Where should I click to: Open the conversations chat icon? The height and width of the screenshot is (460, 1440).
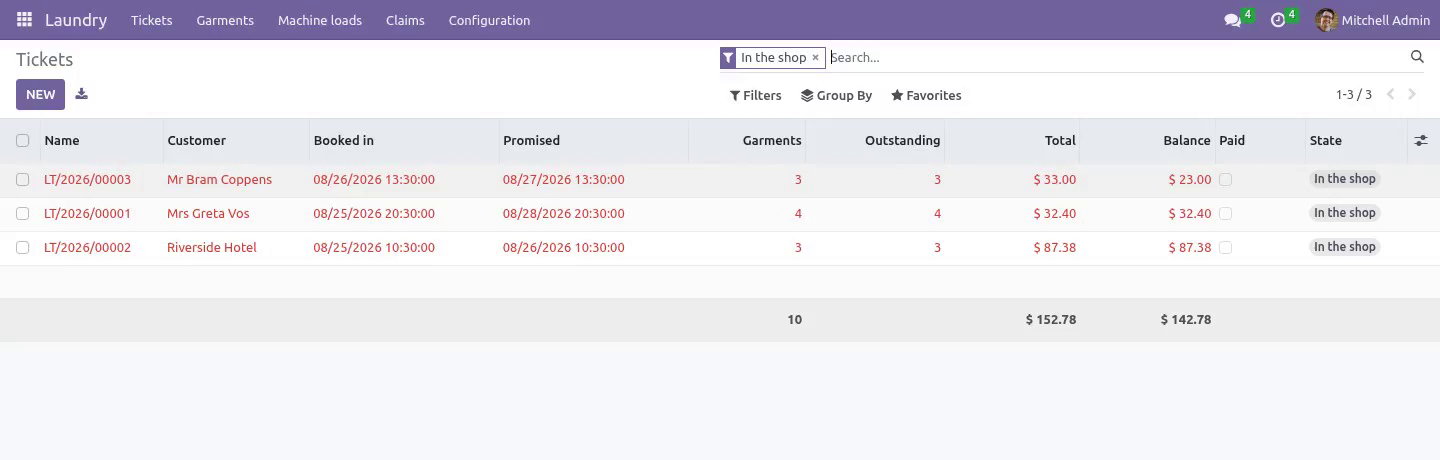1232,20
